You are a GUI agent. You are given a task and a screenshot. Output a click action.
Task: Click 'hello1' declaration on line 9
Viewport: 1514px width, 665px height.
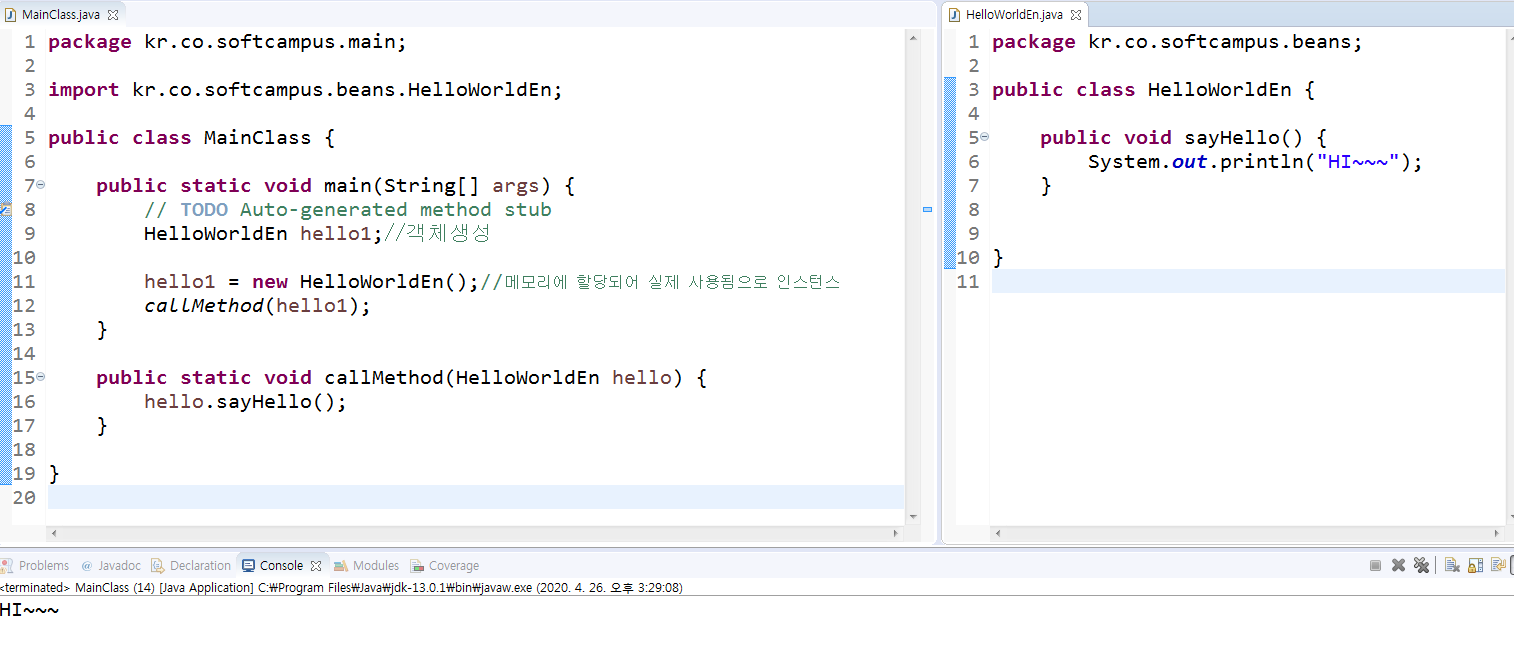click(x=336, y=234)
